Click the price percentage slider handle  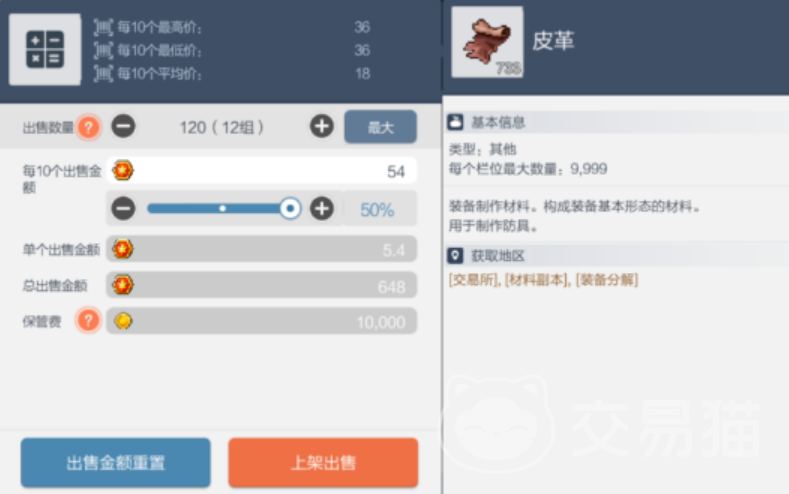pyautogui.click(x=290, y=208)
